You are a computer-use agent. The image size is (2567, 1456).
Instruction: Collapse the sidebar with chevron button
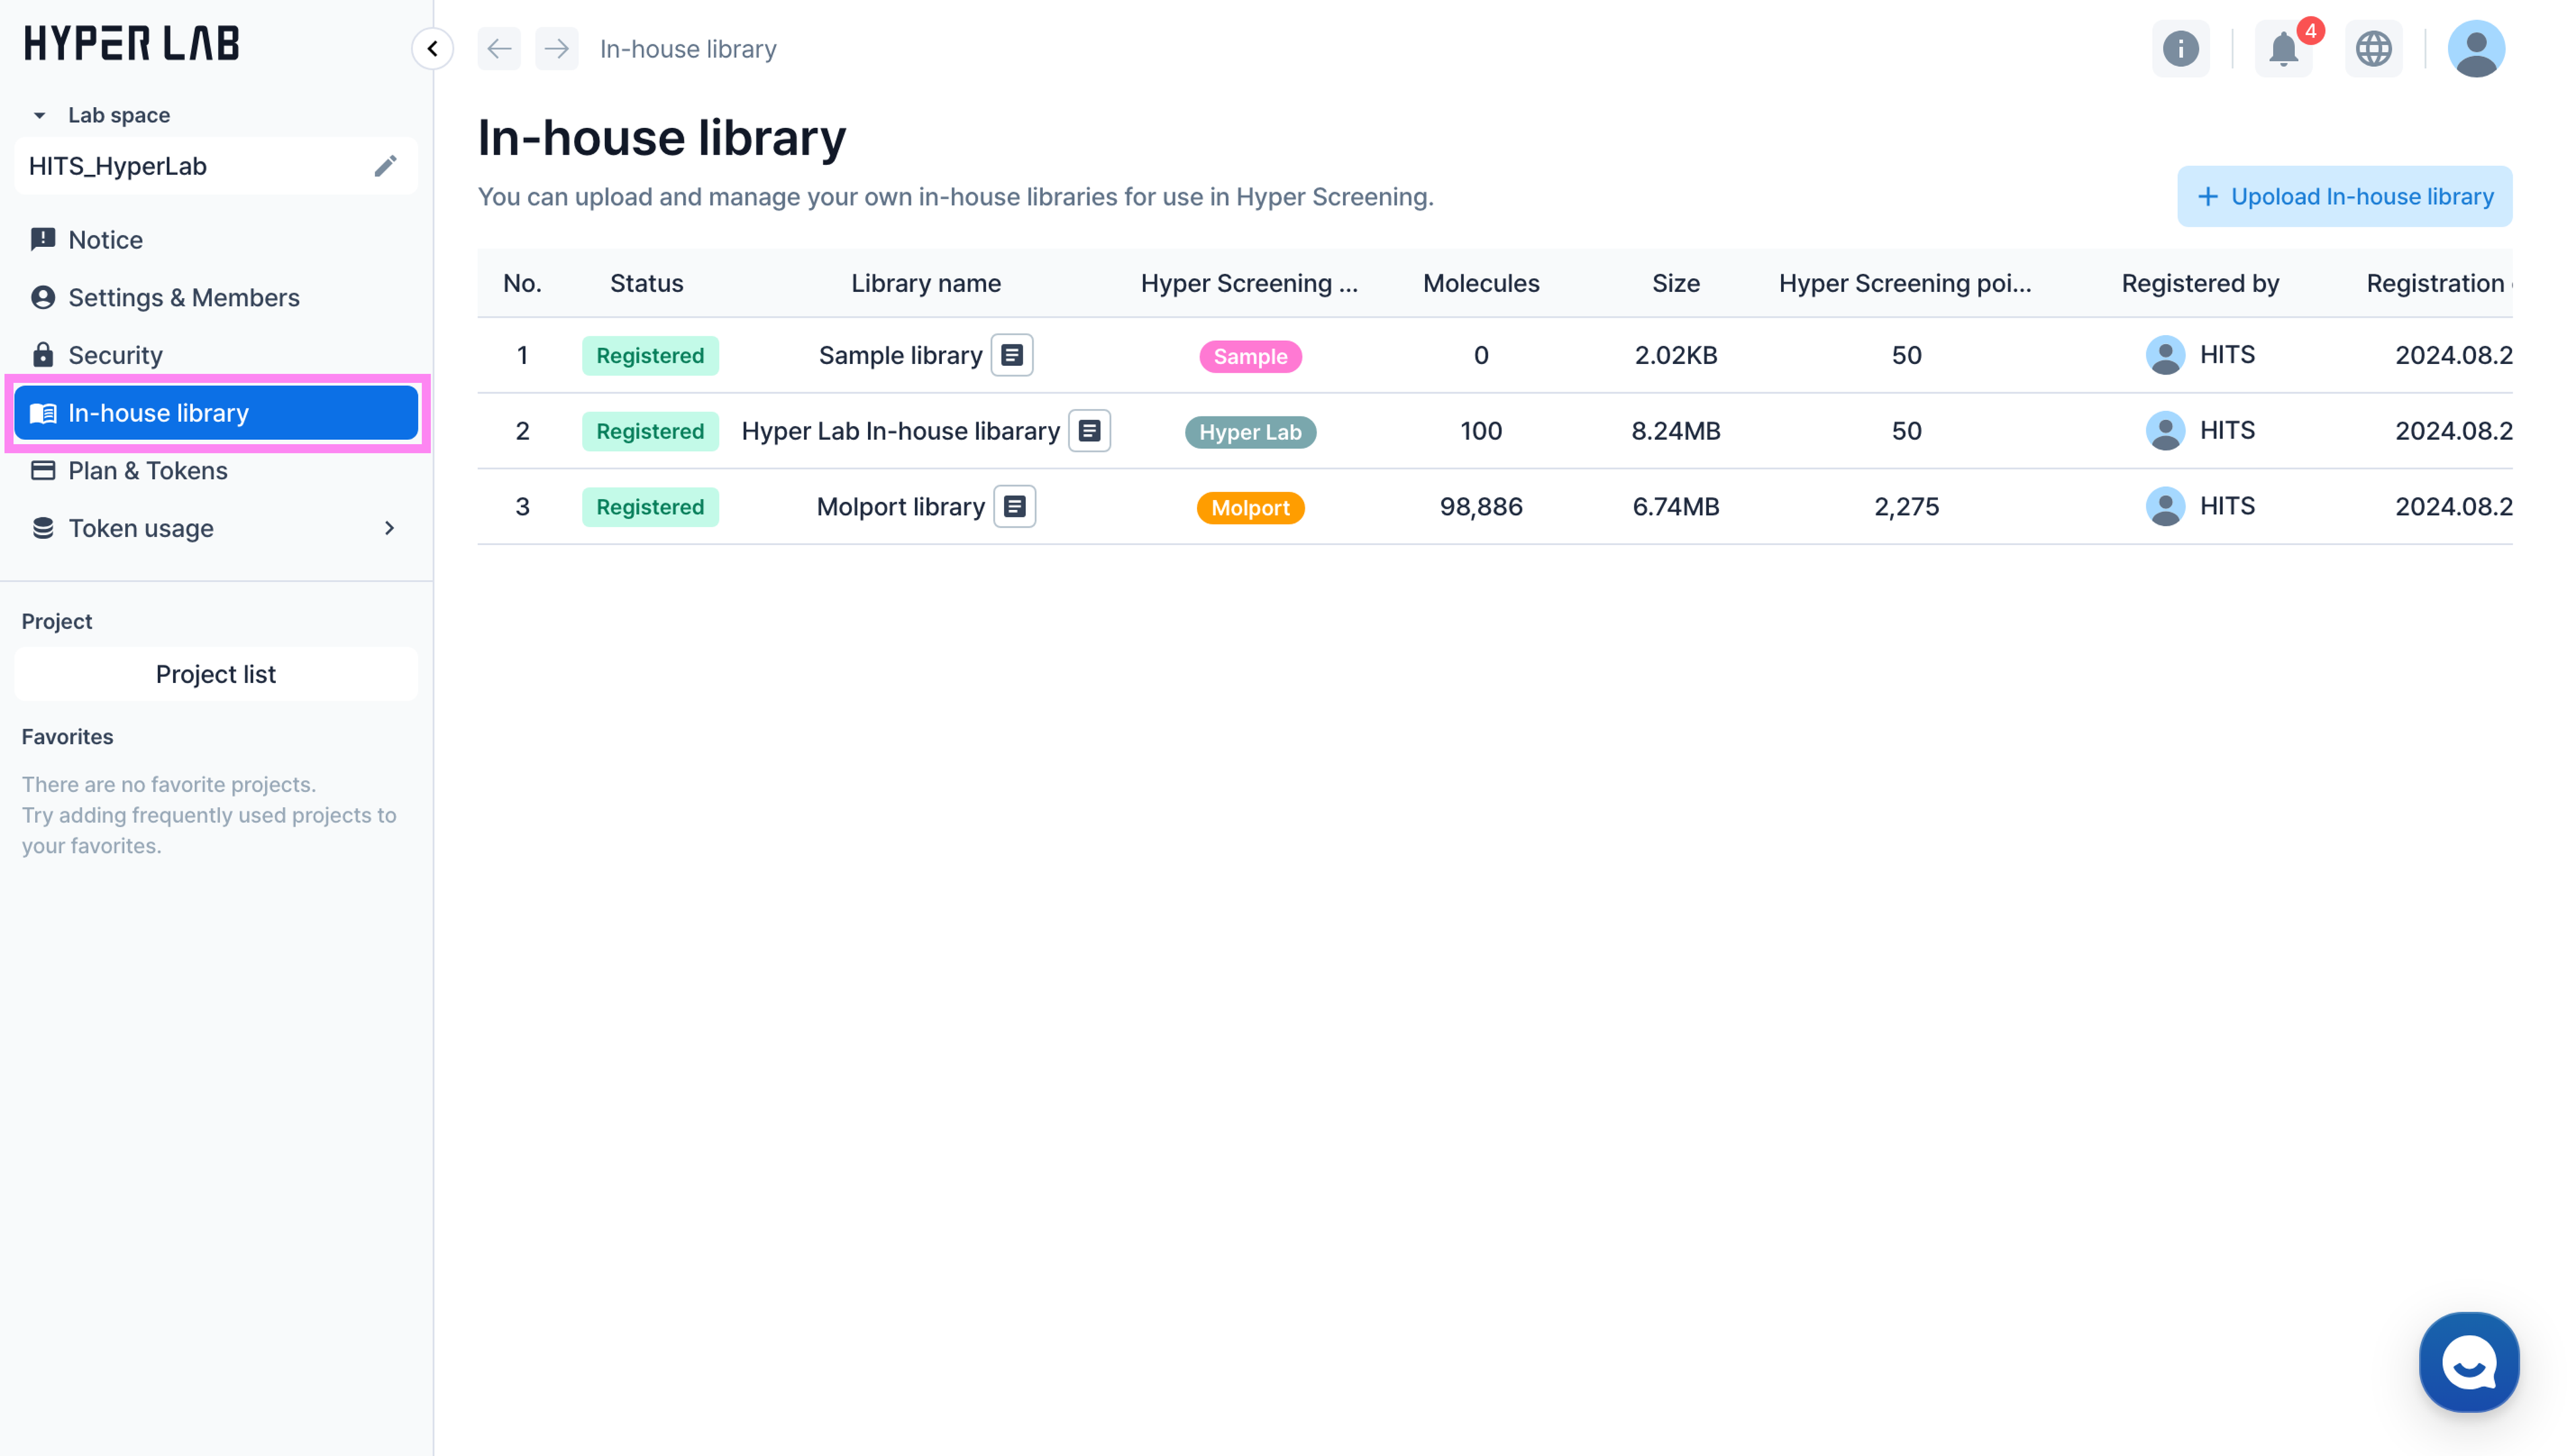tap(432, 49)
